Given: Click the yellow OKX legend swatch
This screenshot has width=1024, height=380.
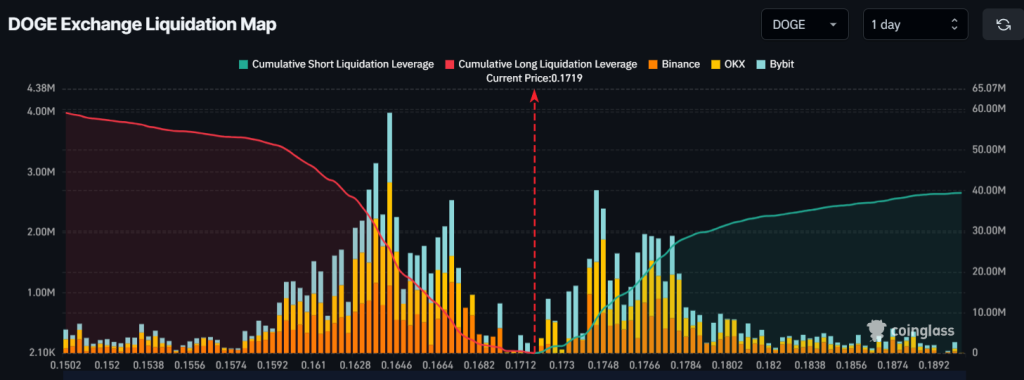Looking at the screenshot, I should [715, 65].
